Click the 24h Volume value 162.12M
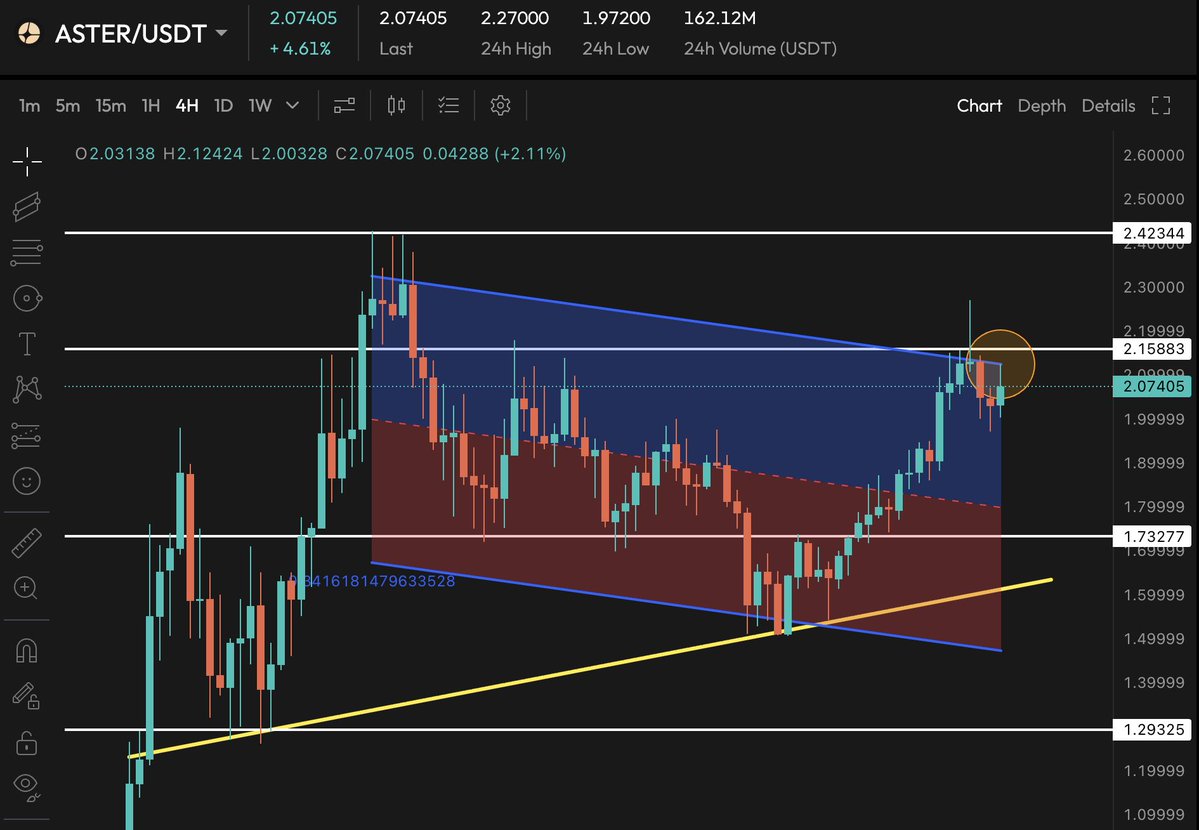 click(x=720, y=18)
